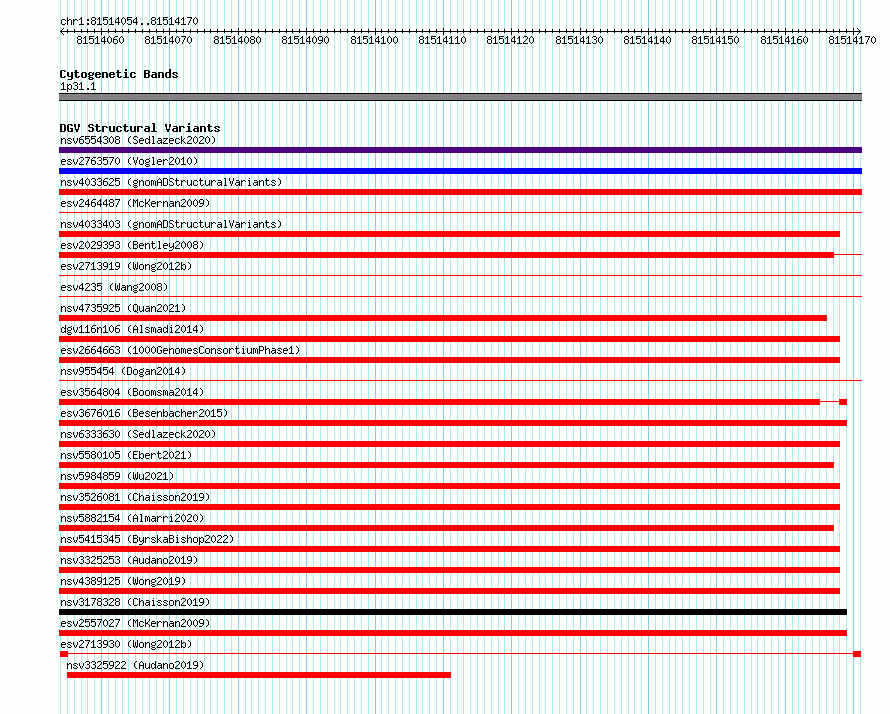The image size is (890, 714).
Task: Click the esv2763570 (Vogler2010) label
Action: 129,161
